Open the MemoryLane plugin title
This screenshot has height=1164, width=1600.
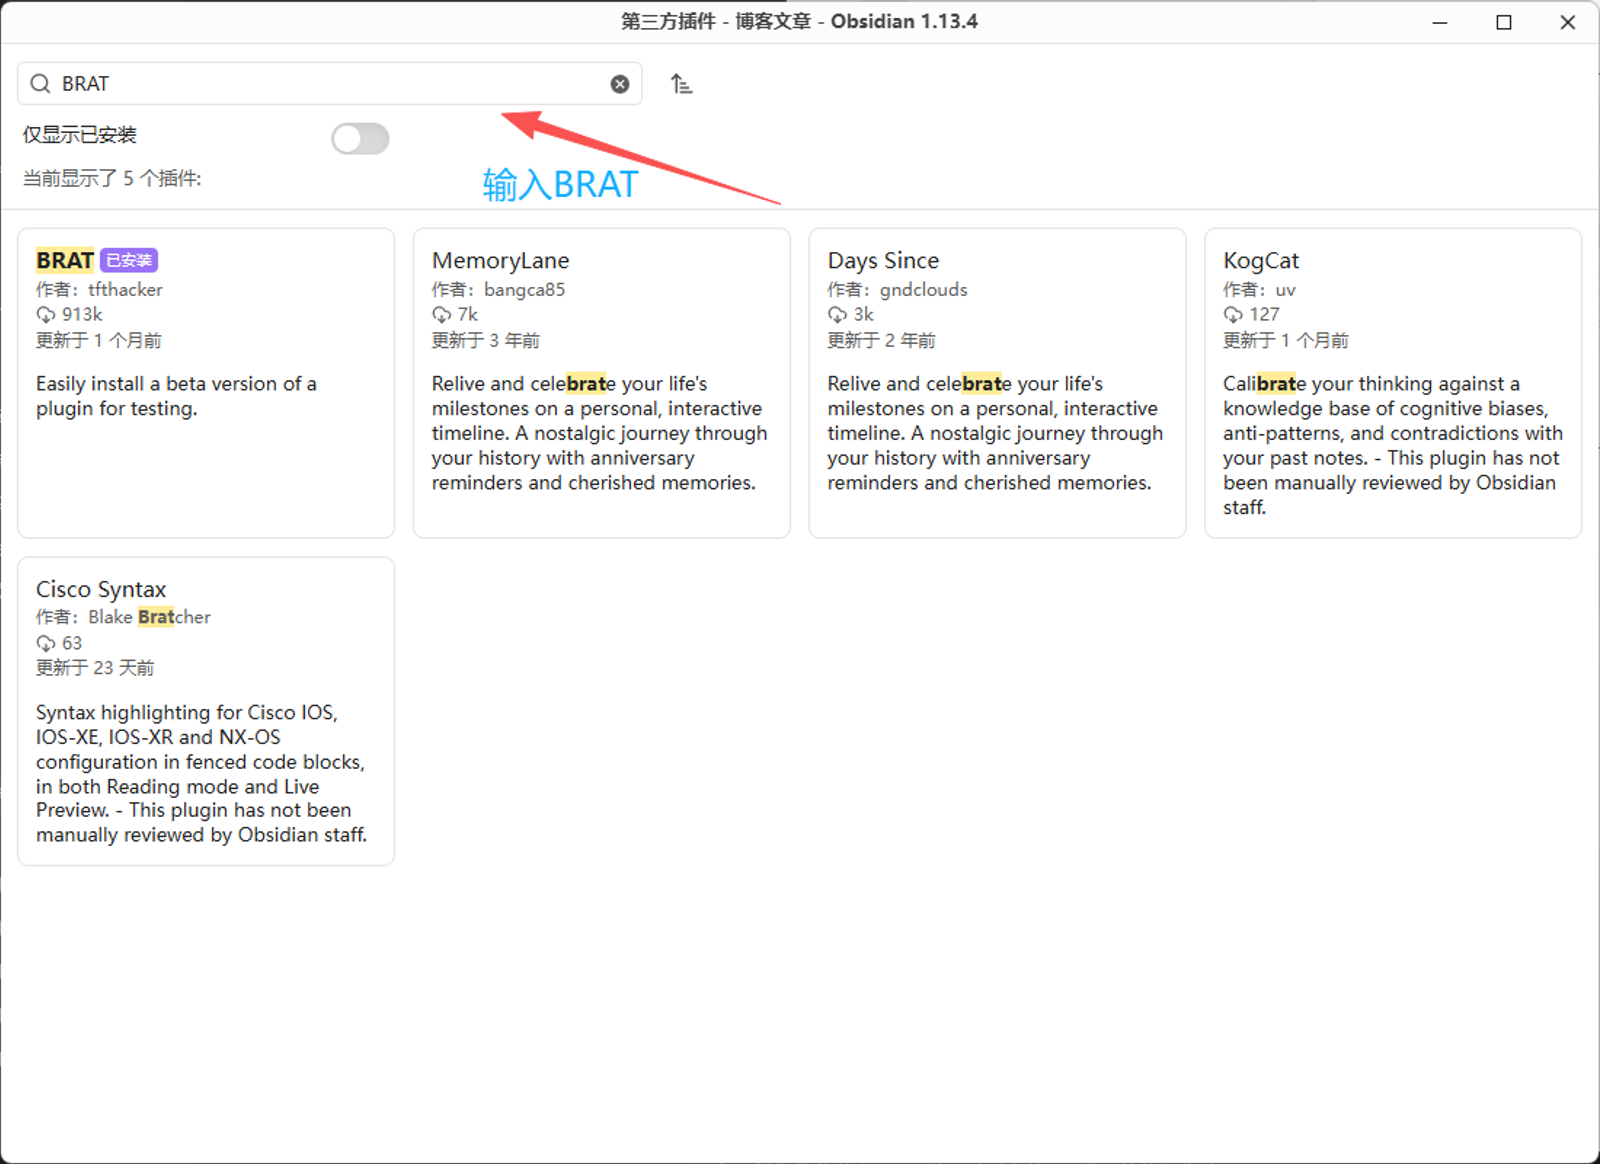pyautogui.click(x=501, y=261)
